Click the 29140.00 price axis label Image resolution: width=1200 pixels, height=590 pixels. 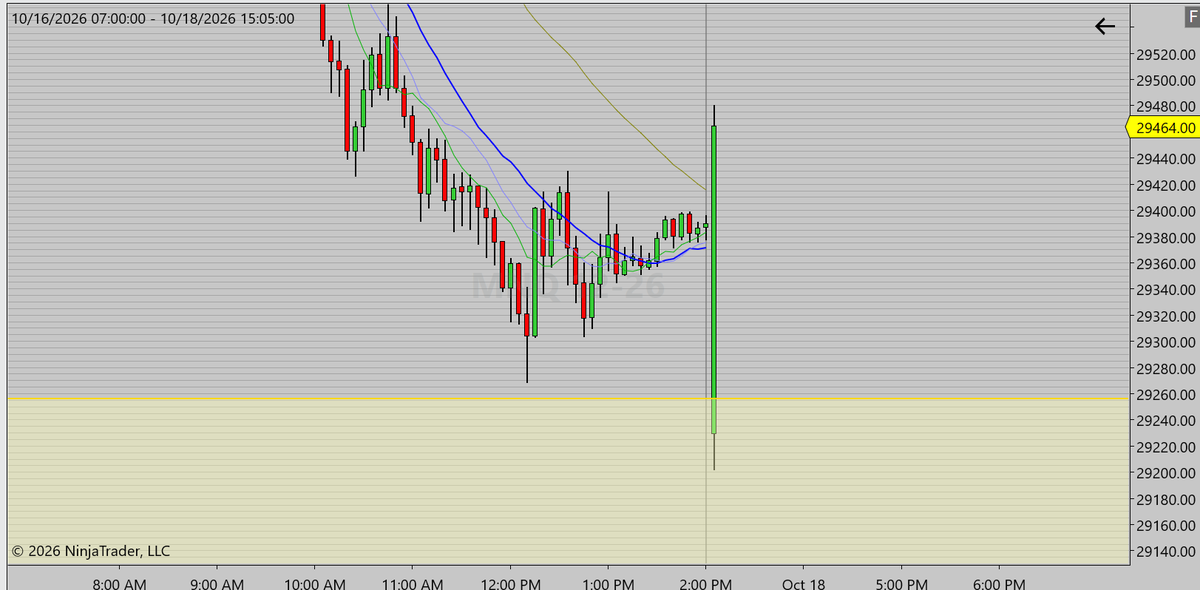[x=1166, y=551]
